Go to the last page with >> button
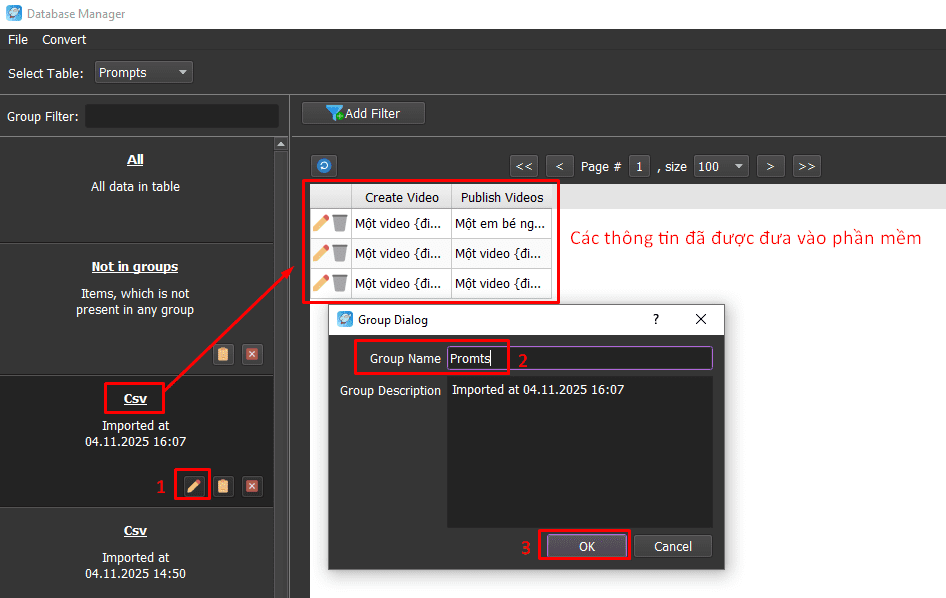The width and height of the screenshot is (946, 598). [807, 166]
